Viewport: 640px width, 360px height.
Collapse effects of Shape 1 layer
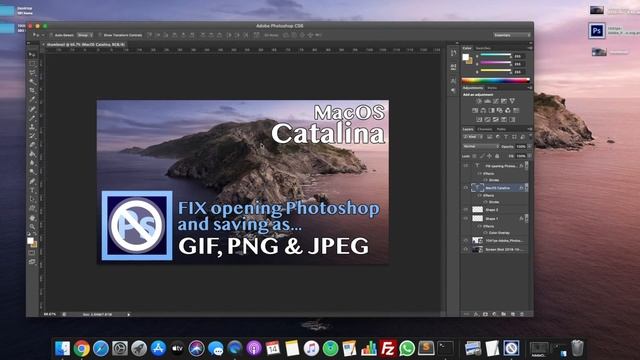pyautogui.click(x=527, y=218)
